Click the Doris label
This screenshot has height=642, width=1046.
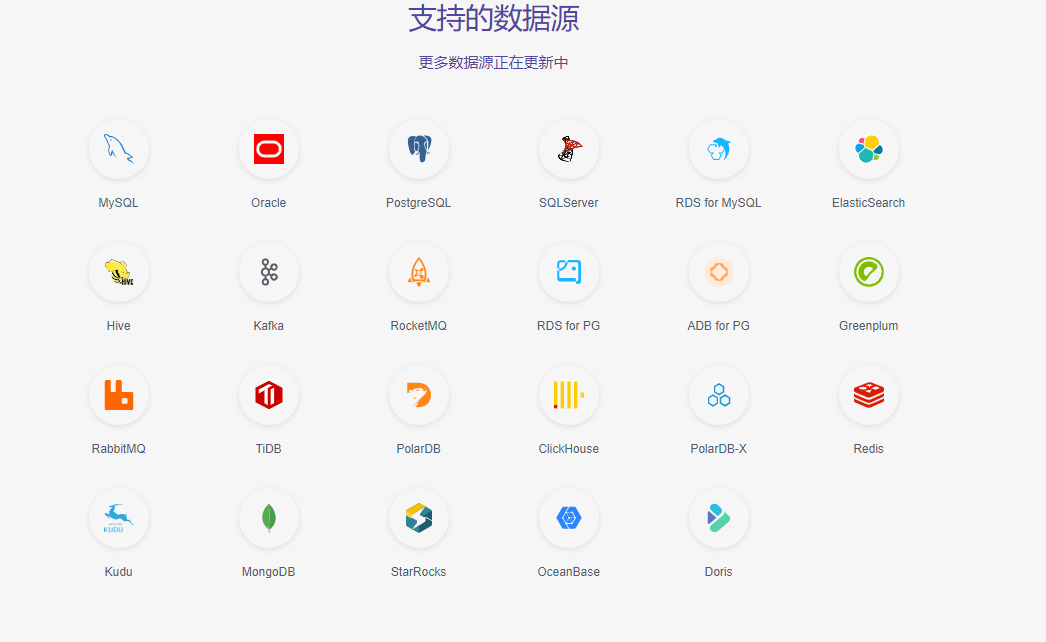click(x=719, y=572)
